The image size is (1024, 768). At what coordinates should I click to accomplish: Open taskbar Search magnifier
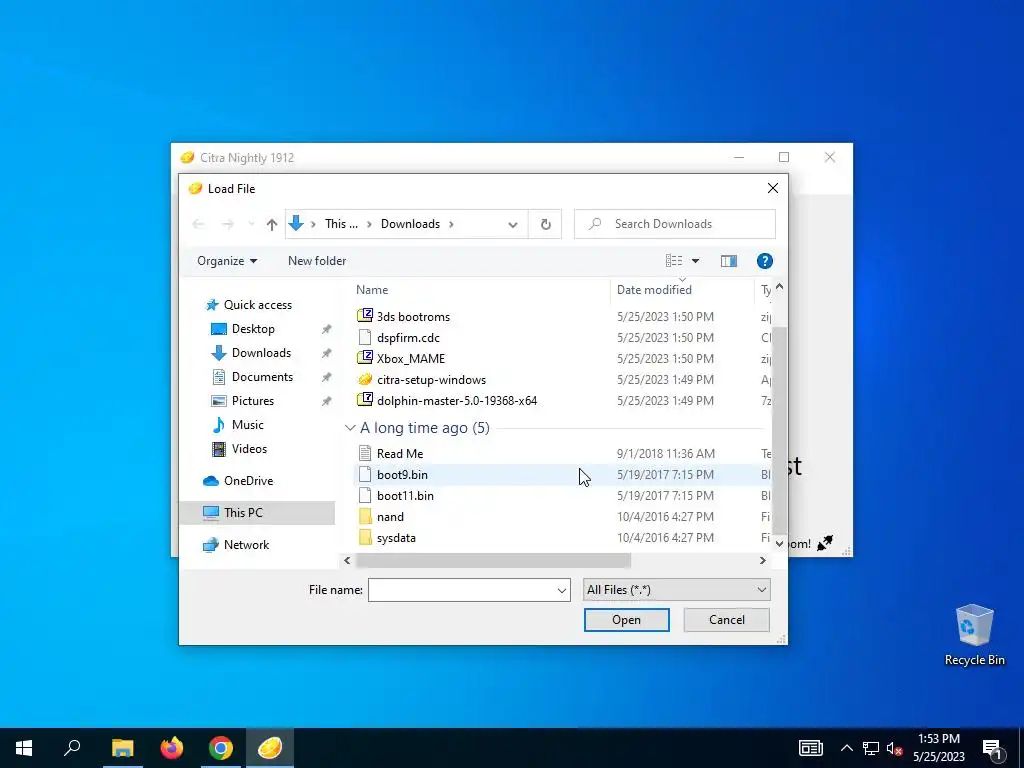(72, 748)
